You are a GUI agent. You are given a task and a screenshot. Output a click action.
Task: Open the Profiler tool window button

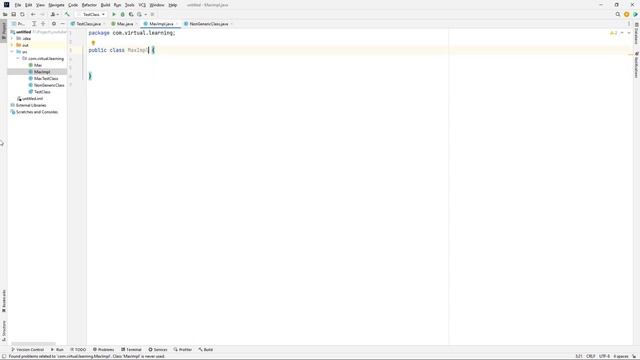(182, 349)
